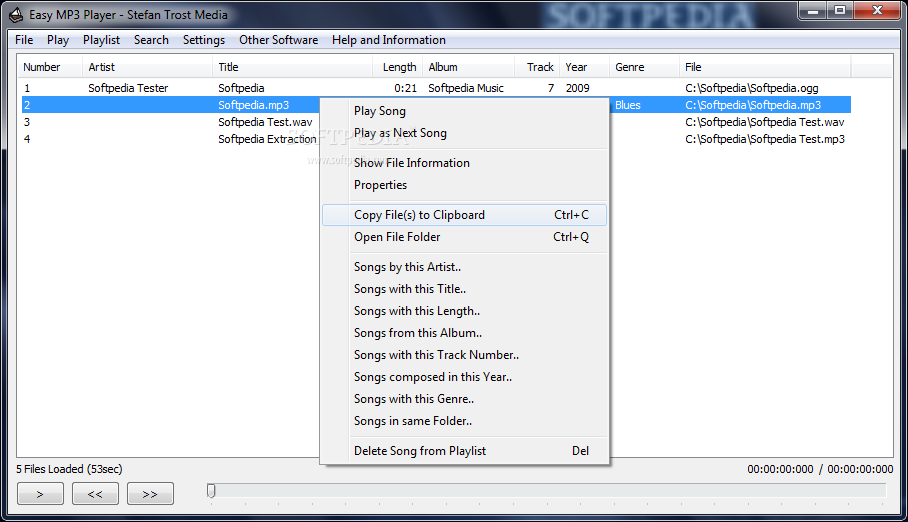The width and height of the screenshot is (908, 522).
Task: Sort by the Track column header
Action: tap(537, 67)
